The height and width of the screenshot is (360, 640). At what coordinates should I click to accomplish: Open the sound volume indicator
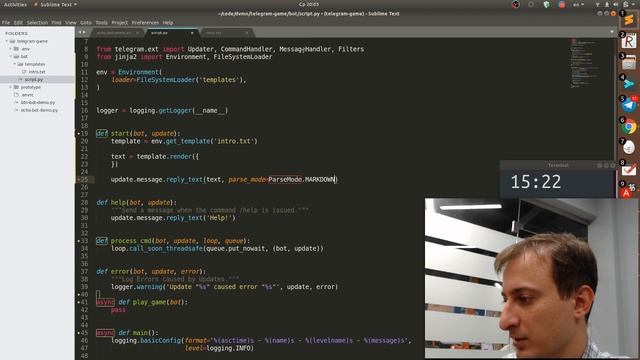point(616,4)
